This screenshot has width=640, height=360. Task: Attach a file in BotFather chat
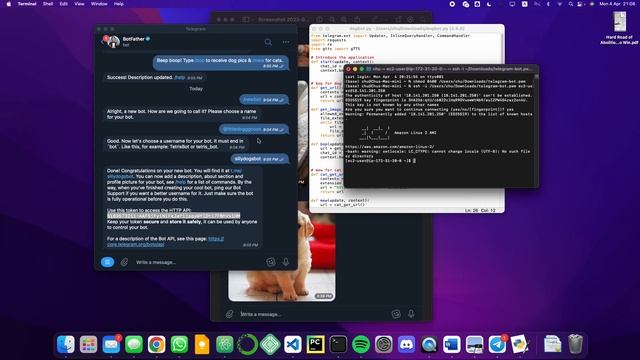124,262
